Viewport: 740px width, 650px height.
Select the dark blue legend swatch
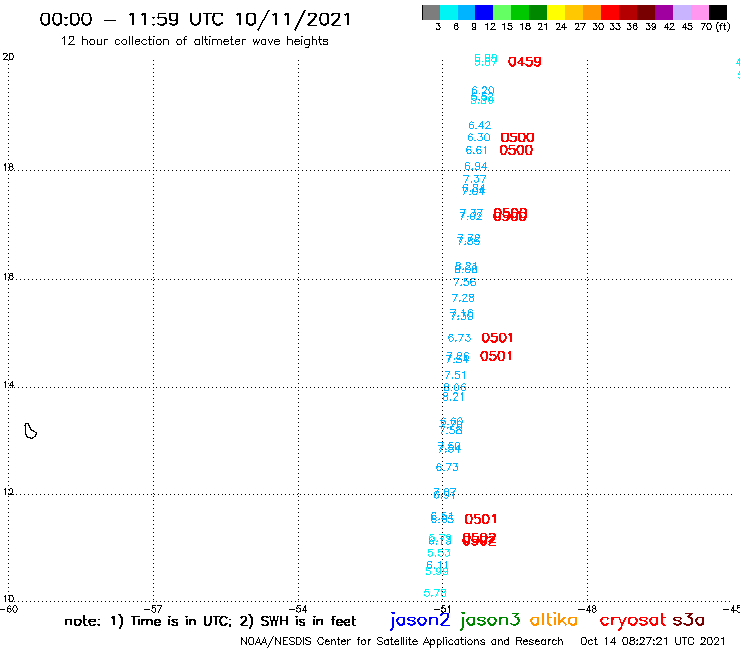(484, 12)
